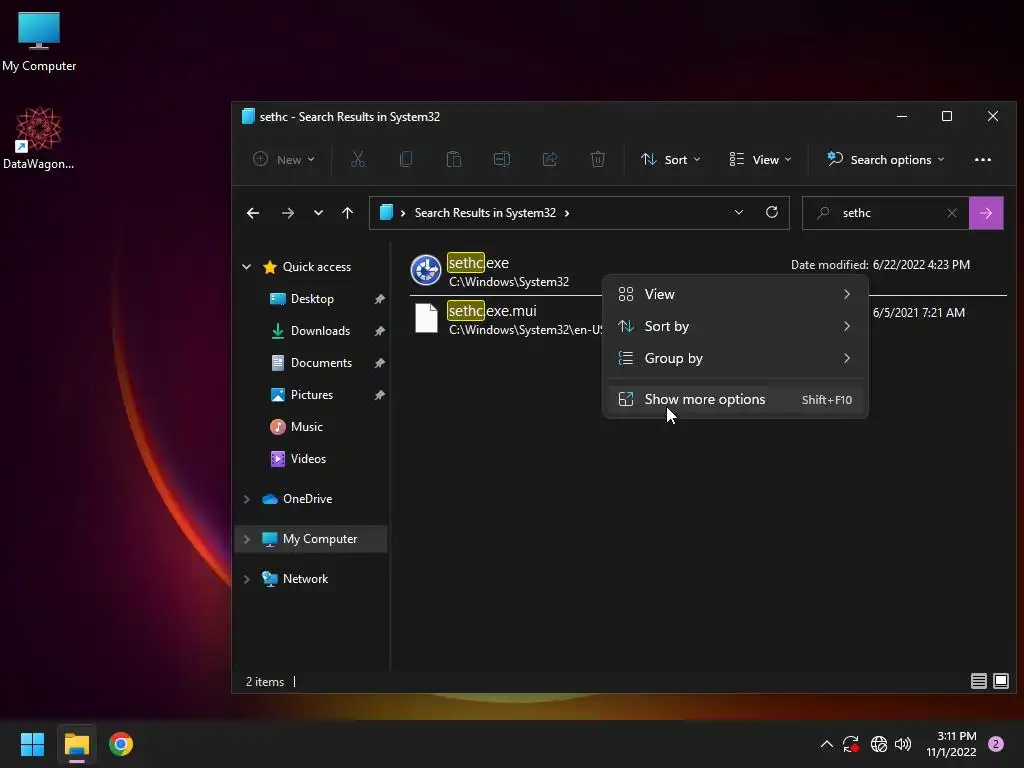Image resolution: width=1024 pixels, height=768 pixels.
Task: Open the Group by context submenu
Action: coord(735,358)
